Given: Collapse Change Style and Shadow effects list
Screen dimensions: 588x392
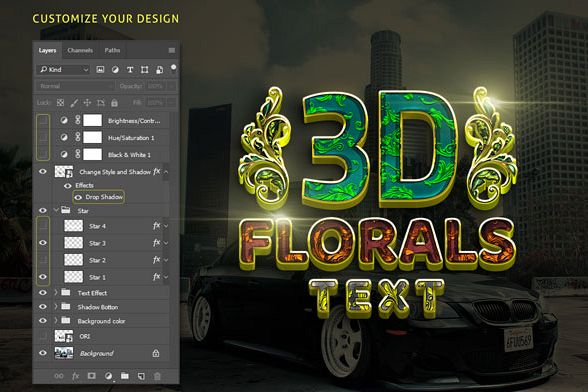Looking at the screenshot, I should (x=166, y=172).
